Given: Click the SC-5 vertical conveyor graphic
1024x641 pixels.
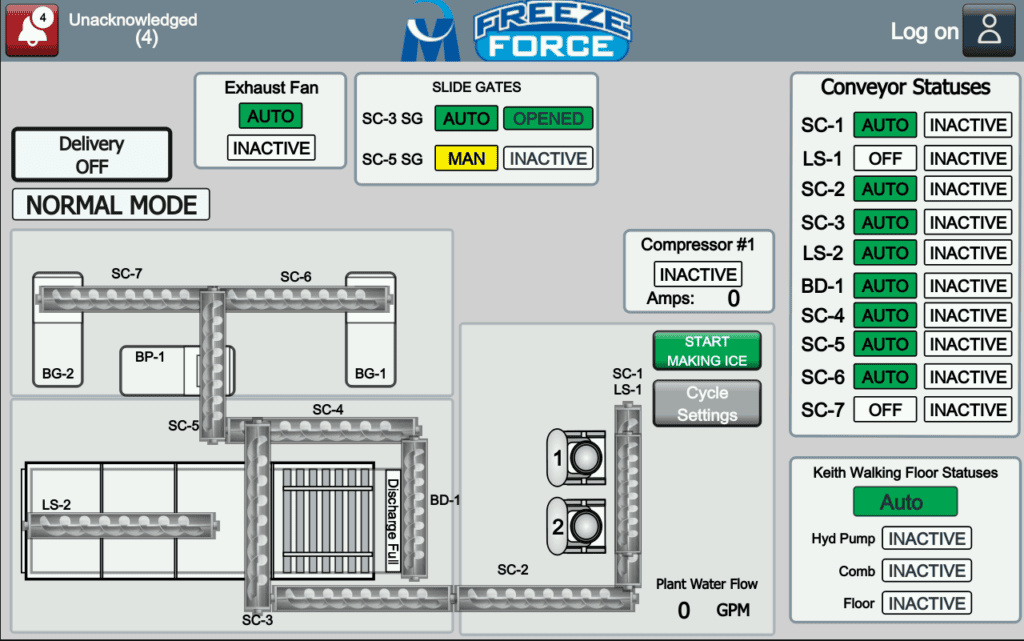Looking at the screenshot, I should [x=212, y=366].
